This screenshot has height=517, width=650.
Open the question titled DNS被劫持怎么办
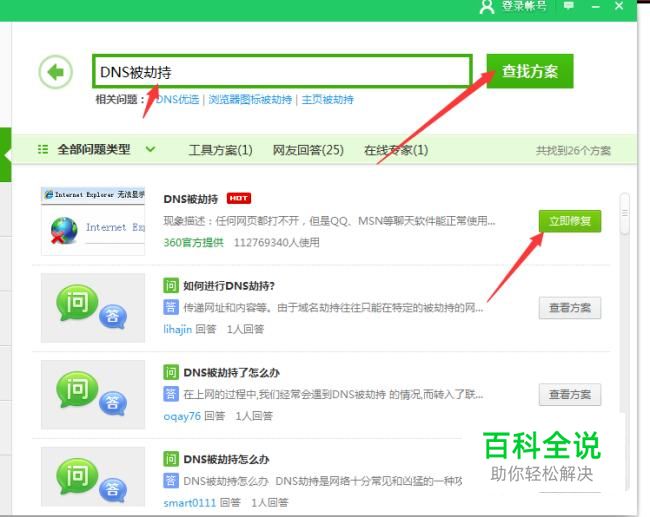click(x=226, y=459)
